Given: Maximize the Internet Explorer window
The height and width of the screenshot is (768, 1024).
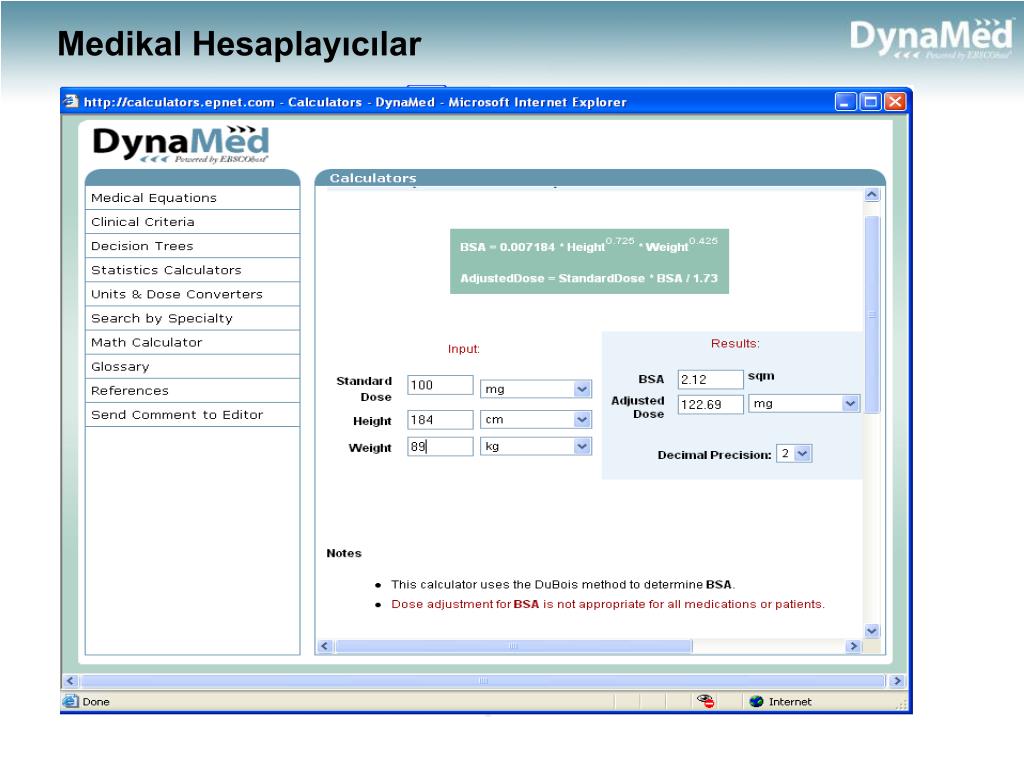Looking at the screenshot, I should click(x=870, y=102).
